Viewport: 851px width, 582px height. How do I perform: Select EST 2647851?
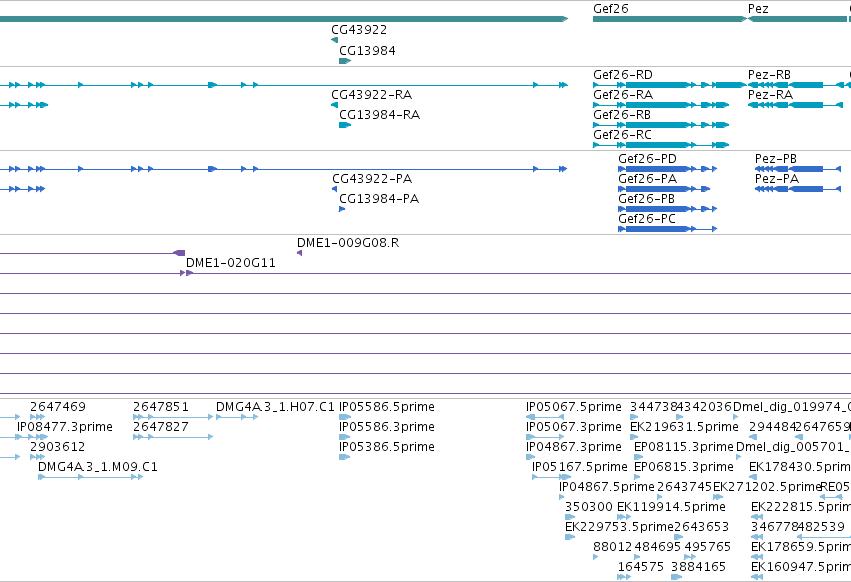click(x=173, y=417)
